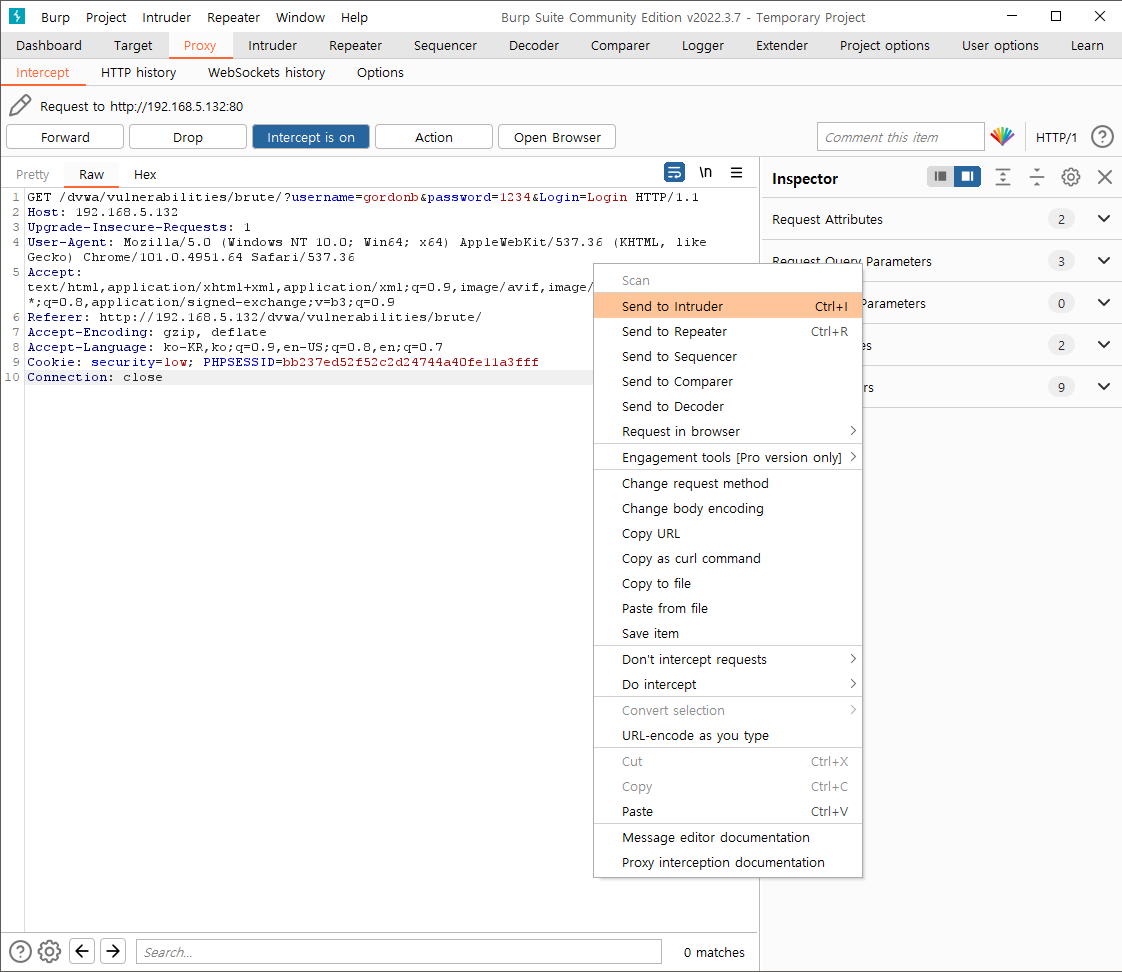
Task: Go to previous search match arrow
Action: (82, 951)
